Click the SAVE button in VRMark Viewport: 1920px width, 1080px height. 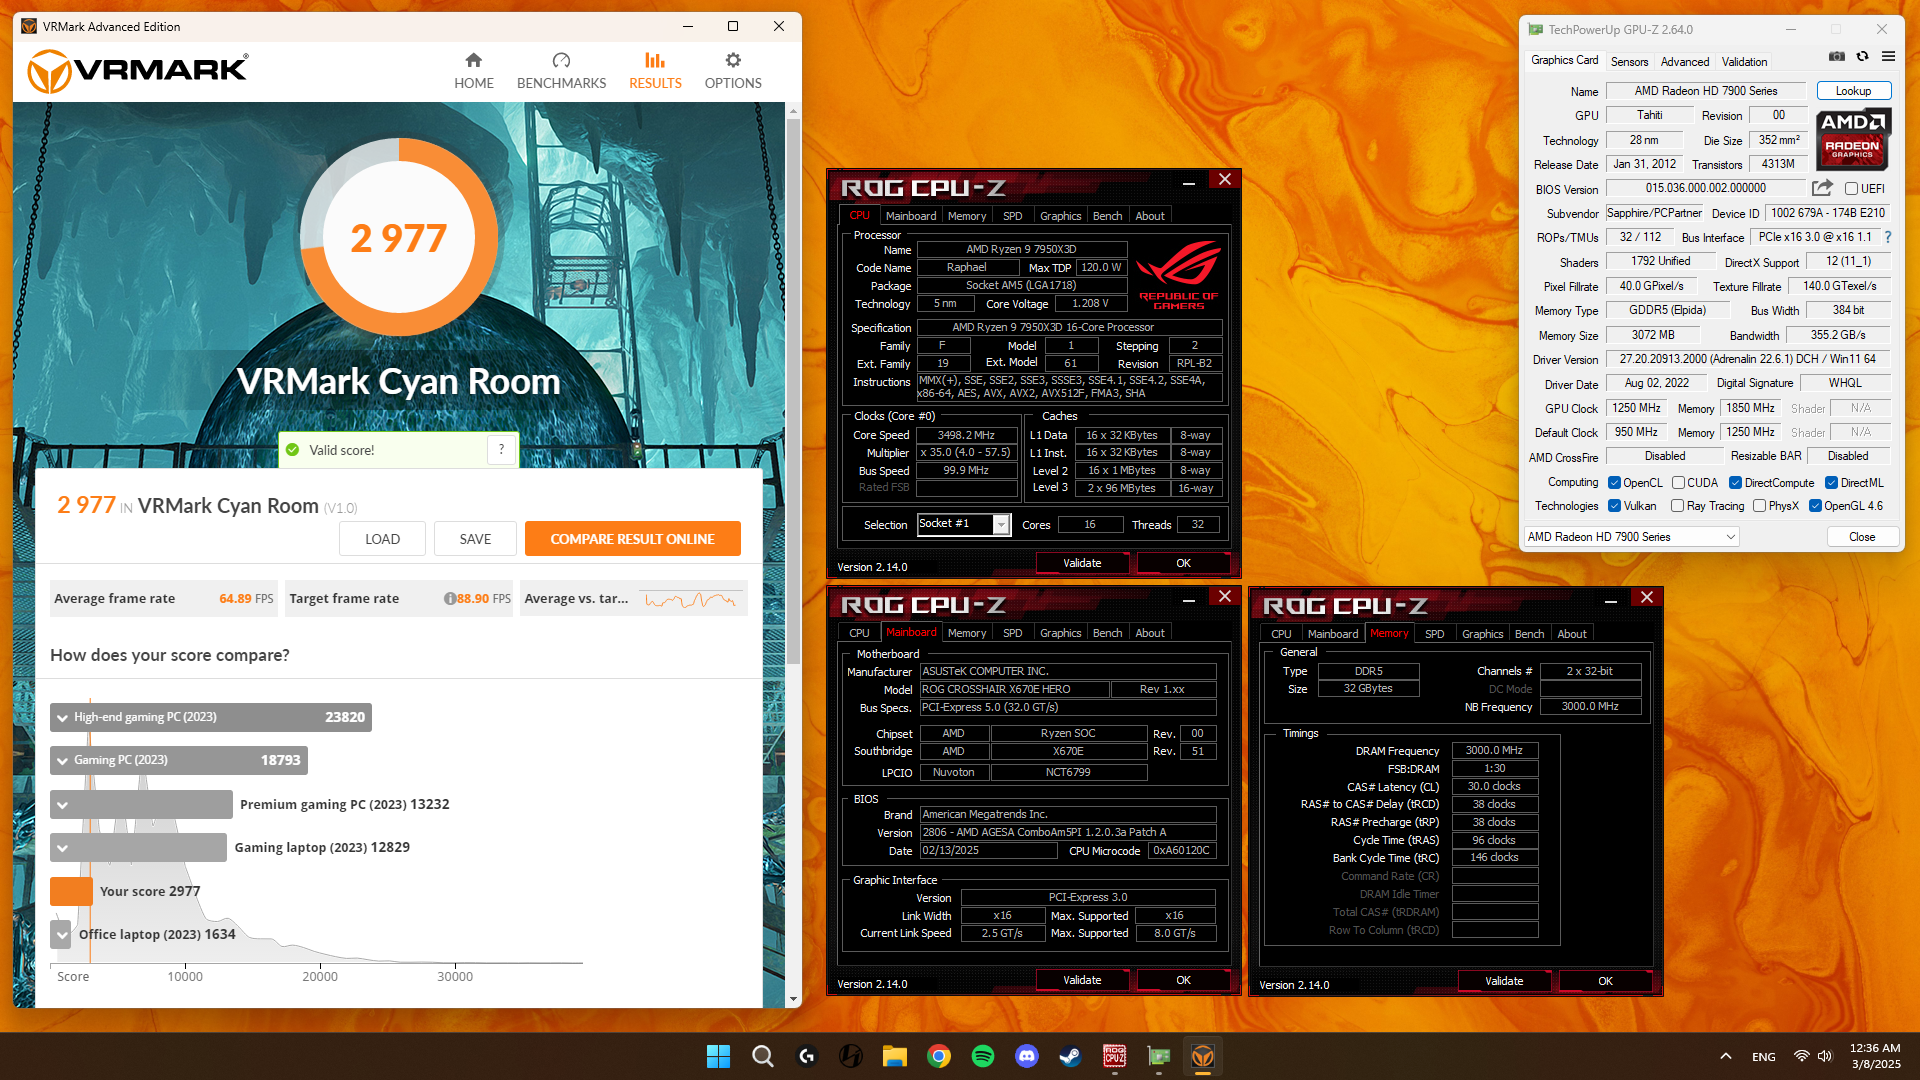(475, 539)
